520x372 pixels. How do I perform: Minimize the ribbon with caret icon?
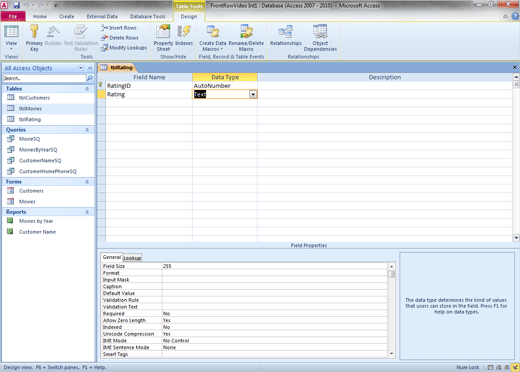pos(506,16)
